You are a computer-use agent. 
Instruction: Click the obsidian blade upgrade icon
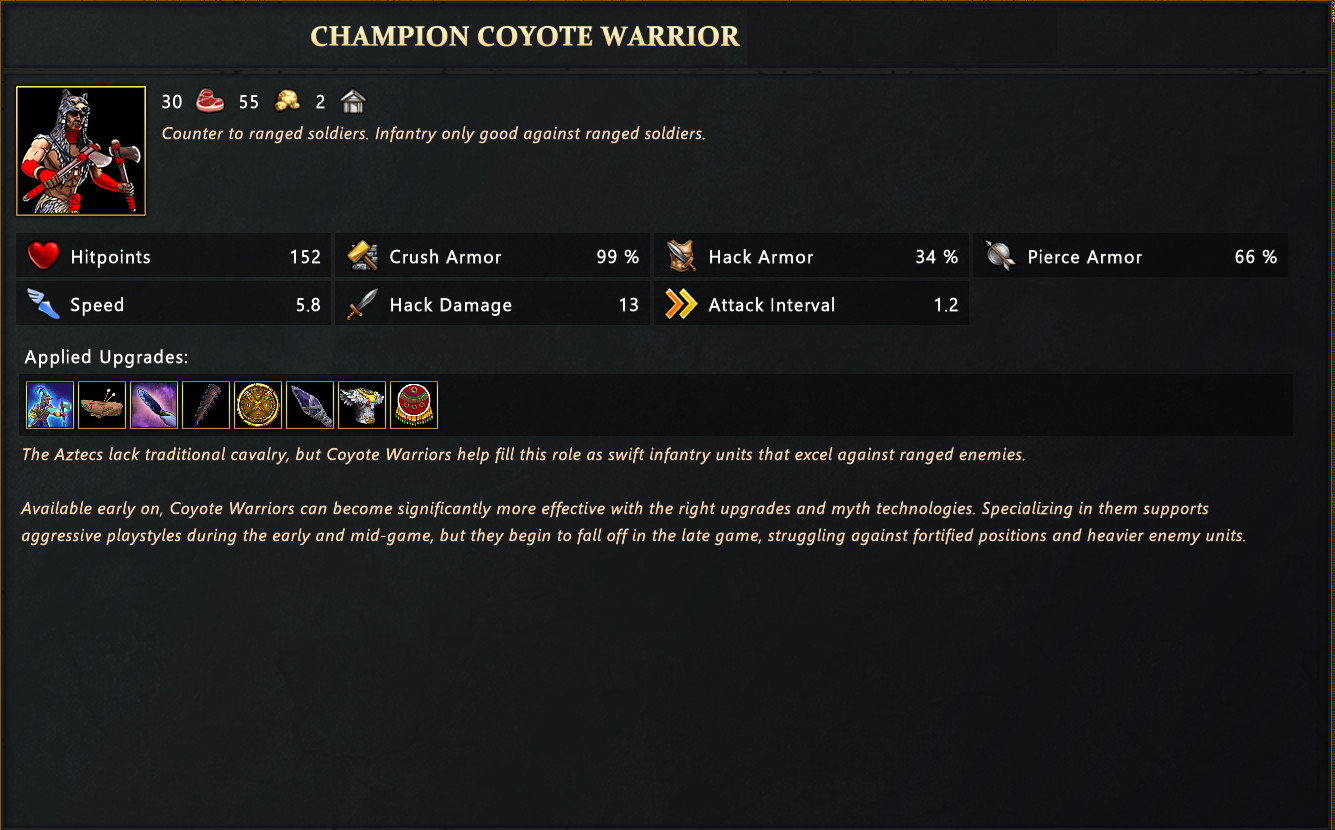310,405
